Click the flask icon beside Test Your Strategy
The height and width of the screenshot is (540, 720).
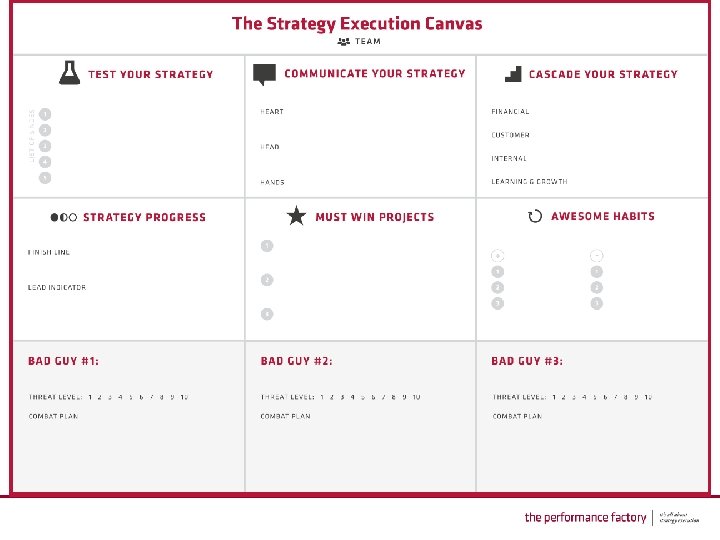point(69,73)
